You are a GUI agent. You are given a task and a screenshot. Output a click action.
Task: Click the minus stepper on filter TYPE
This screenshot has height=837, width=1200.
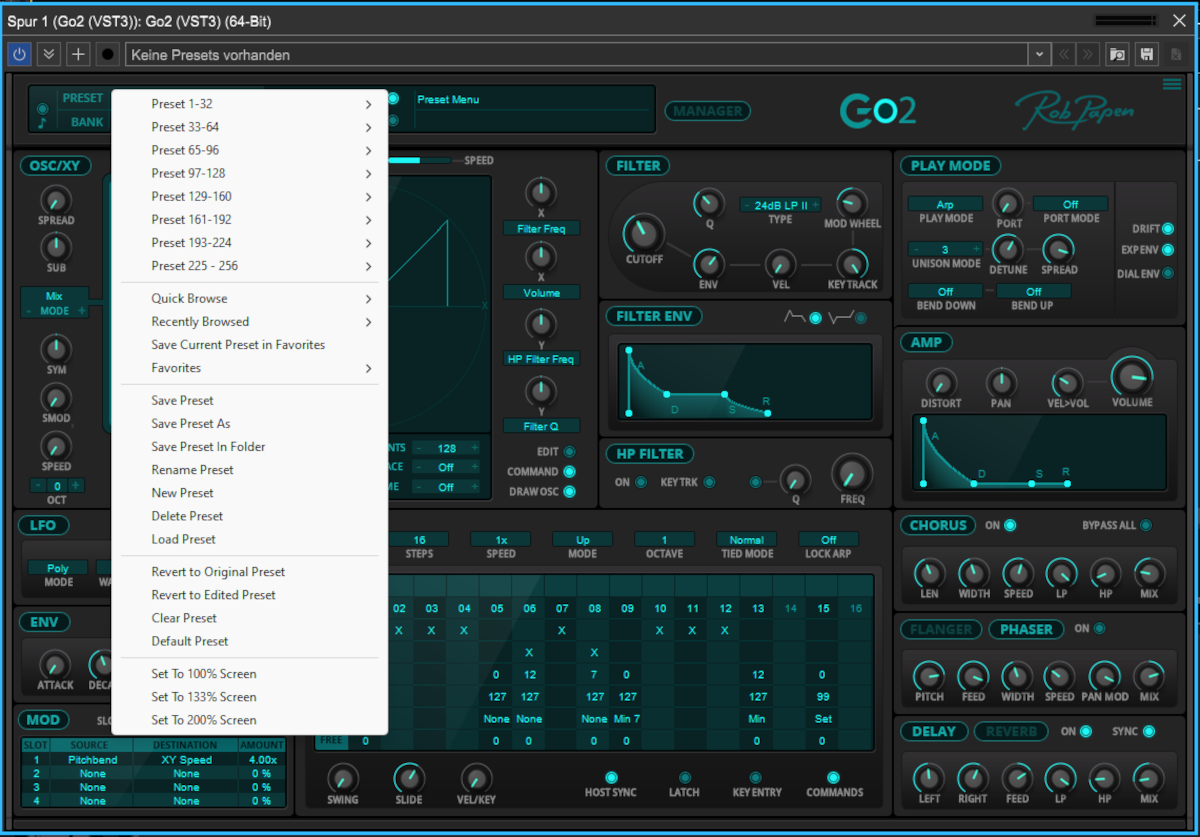746,205
